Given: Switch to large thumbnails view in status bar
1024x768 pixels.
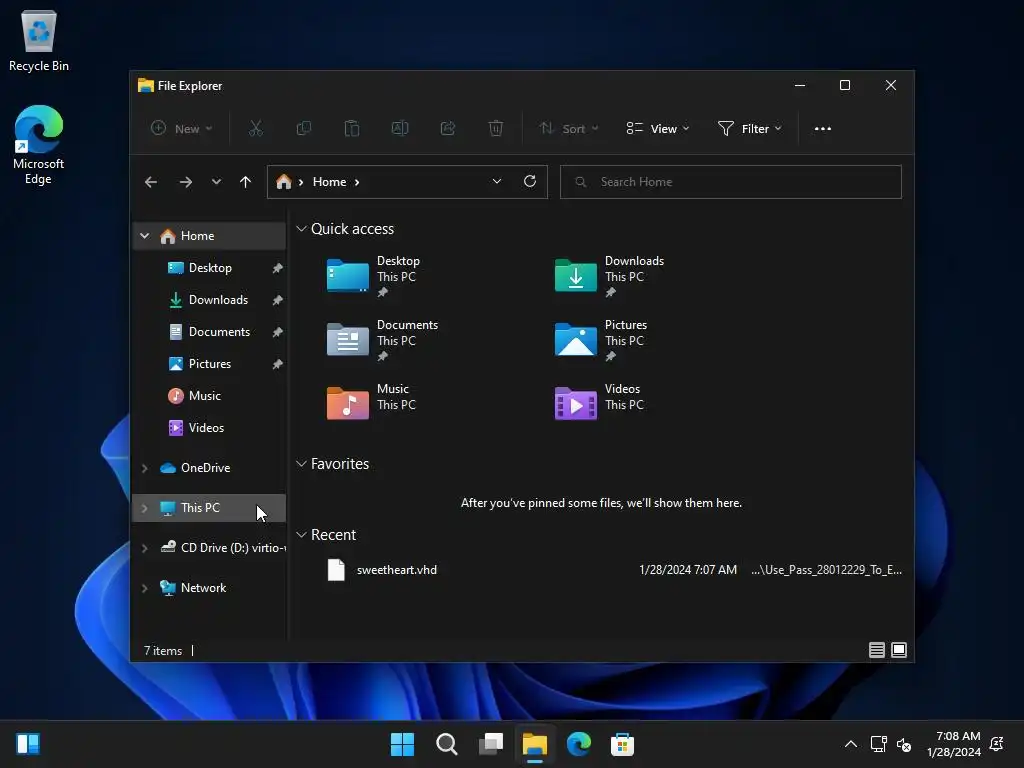Looking at the screenshot, I should pos(899,650).
